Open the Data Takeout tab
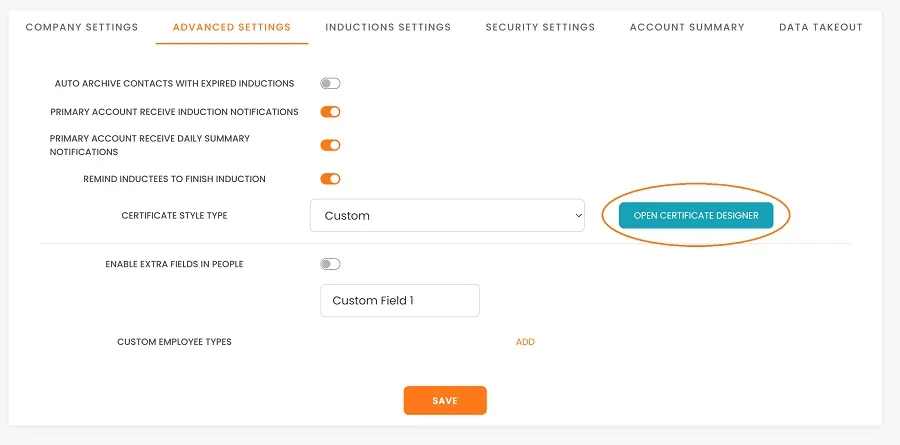The width and height of the screenshot is (900, 445). click(821, 27)
